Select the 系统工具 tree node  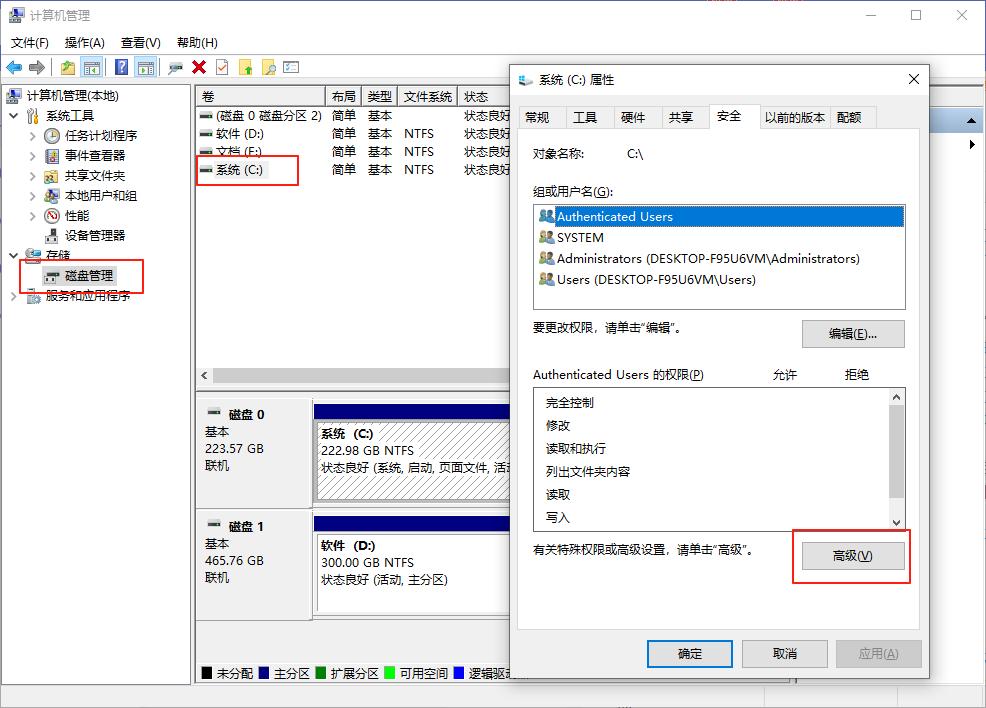[x=70, y=116]
